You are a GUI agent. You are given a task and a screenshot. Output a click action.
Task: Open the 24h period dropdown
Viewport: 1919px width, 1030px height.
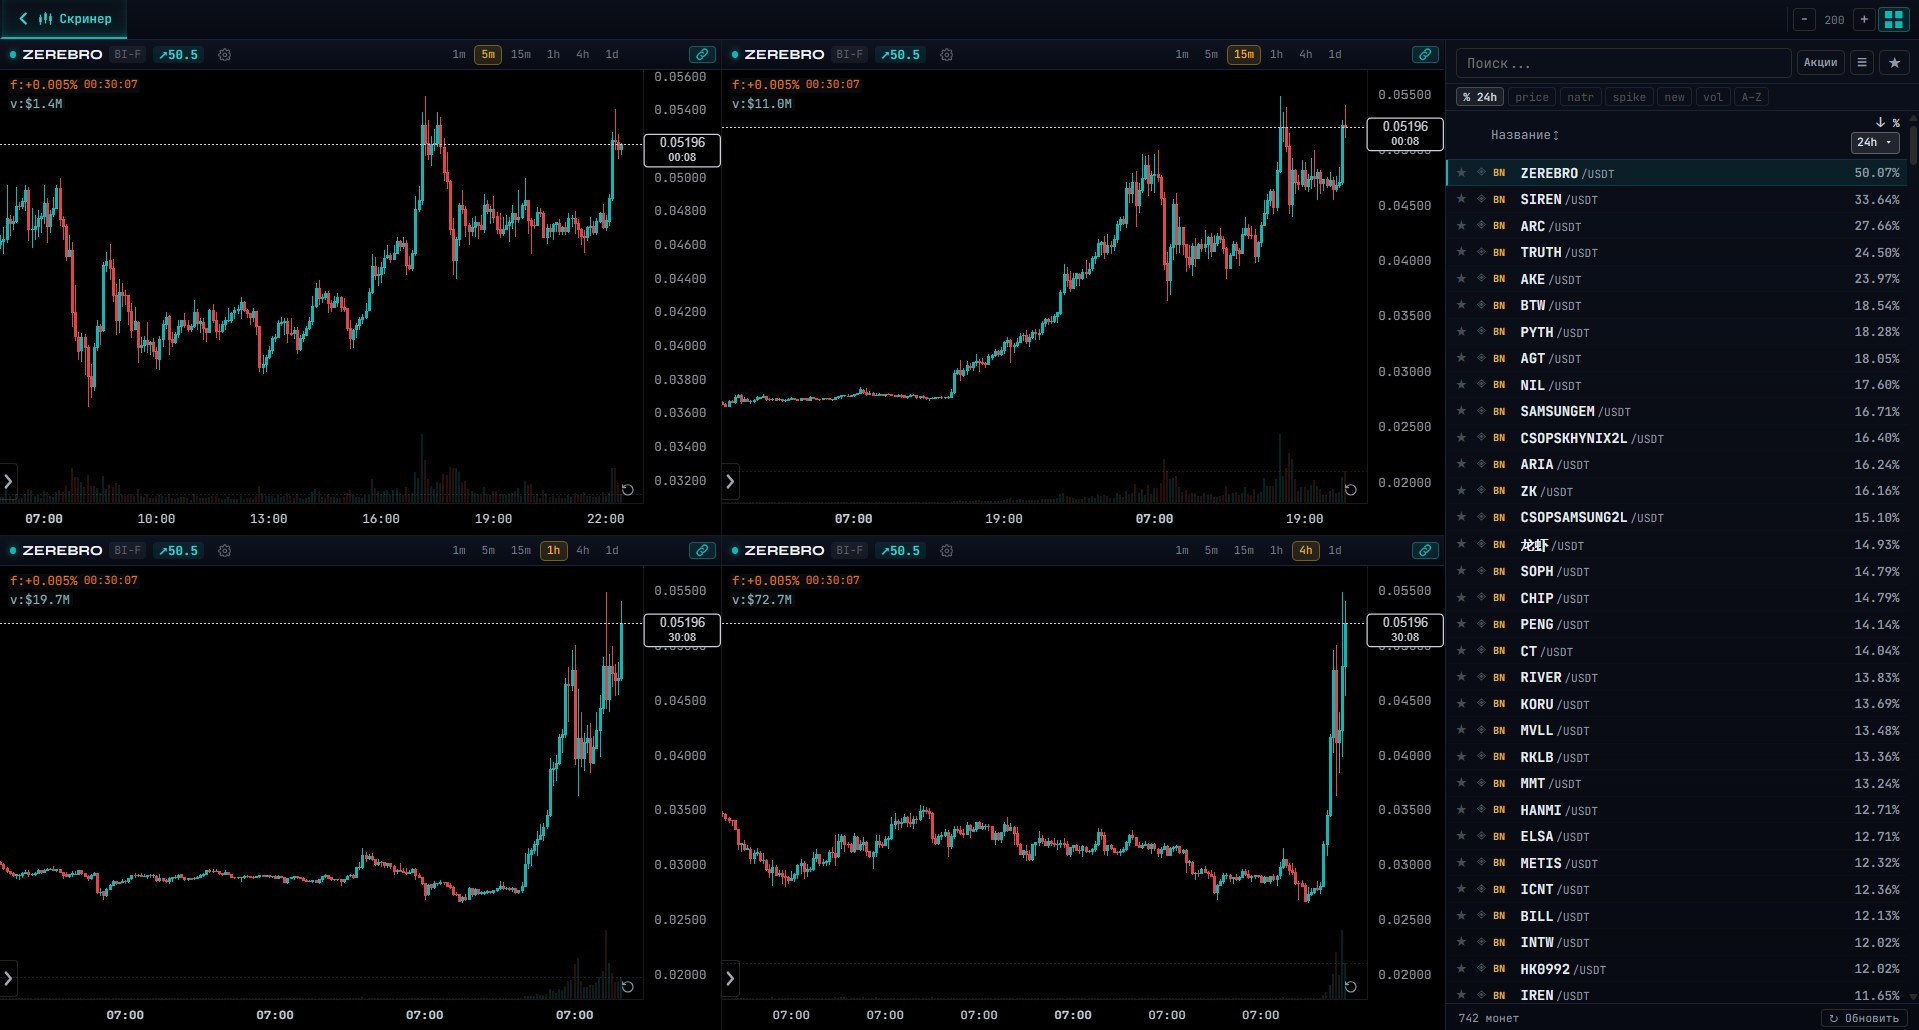[x=1875, y=143]
